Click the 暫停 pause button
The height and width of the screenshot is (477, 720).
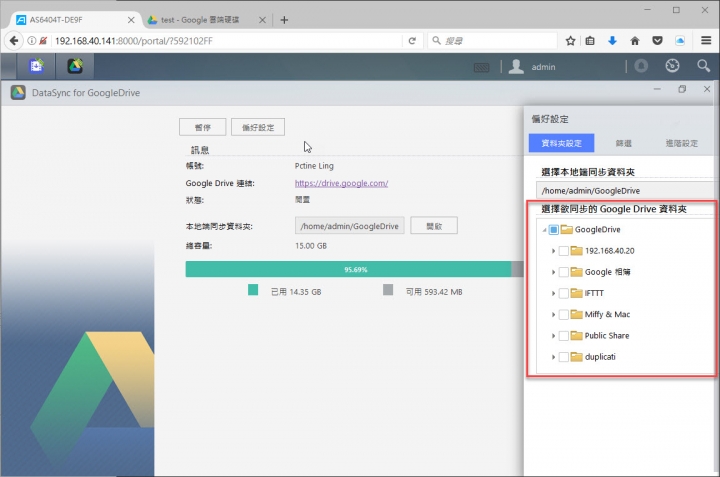(x=202, y=127)
